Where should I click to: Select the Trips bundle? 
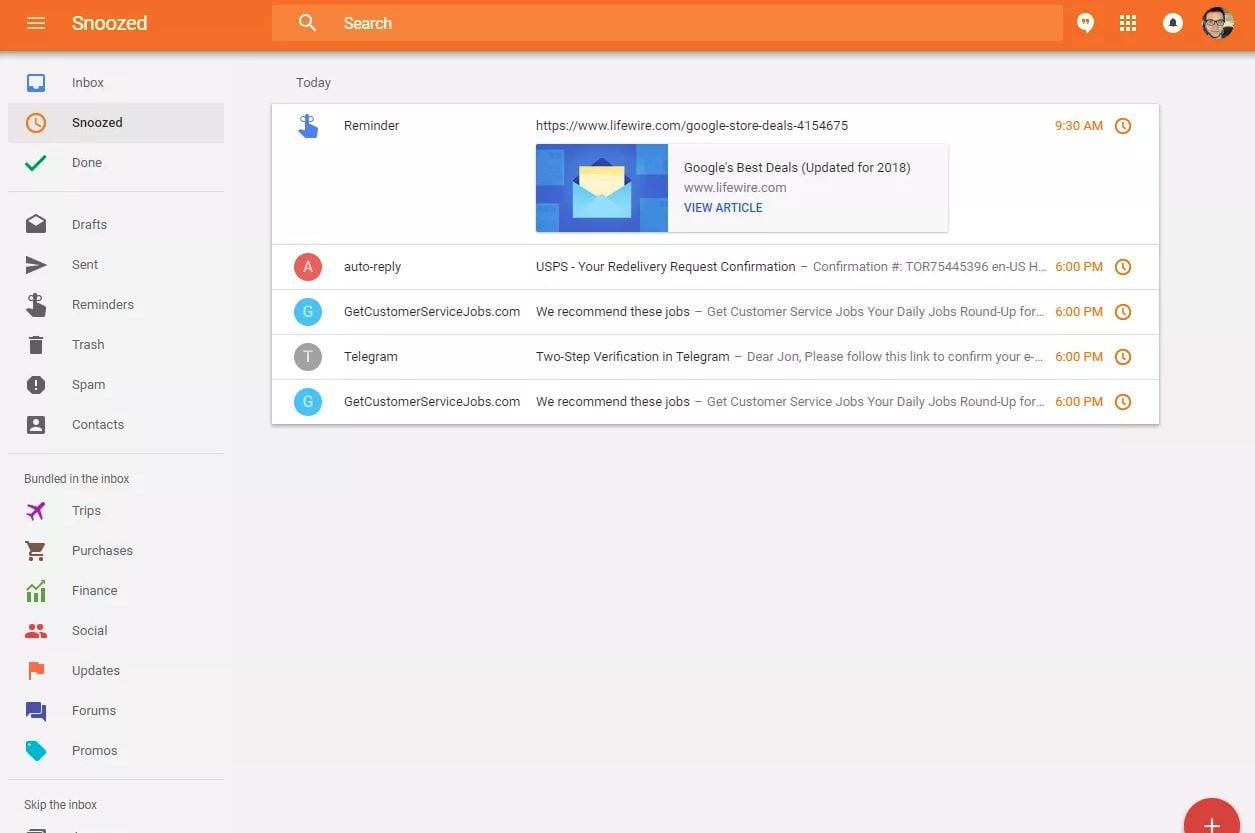coord(86,511)
